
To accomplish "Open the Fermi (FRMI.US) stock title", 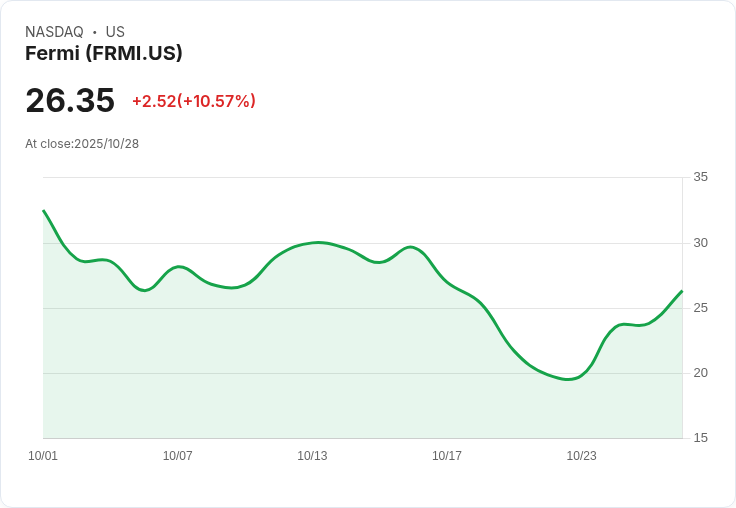I will click(104, 54).
